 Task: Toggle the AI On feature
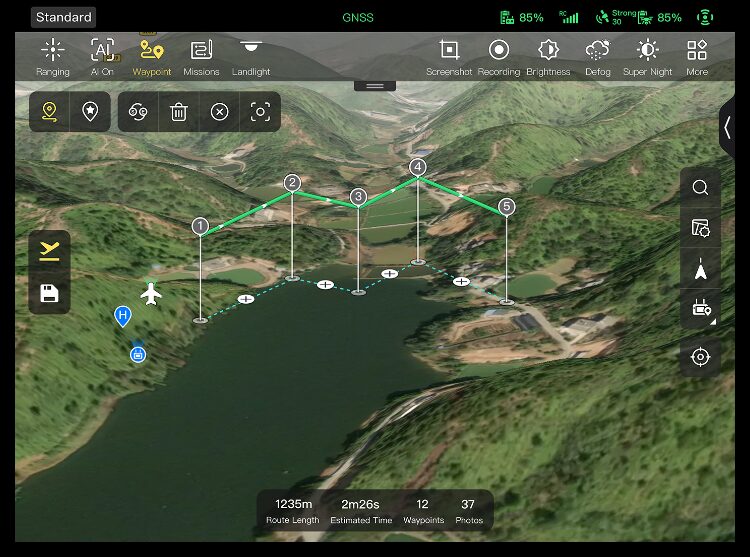pos(102,57)
